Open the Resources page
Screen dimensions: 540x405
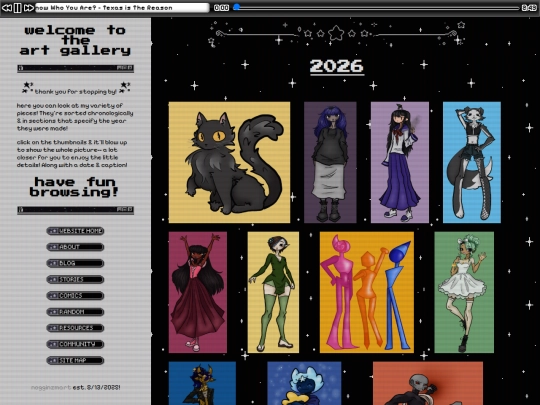click(75, 328)
